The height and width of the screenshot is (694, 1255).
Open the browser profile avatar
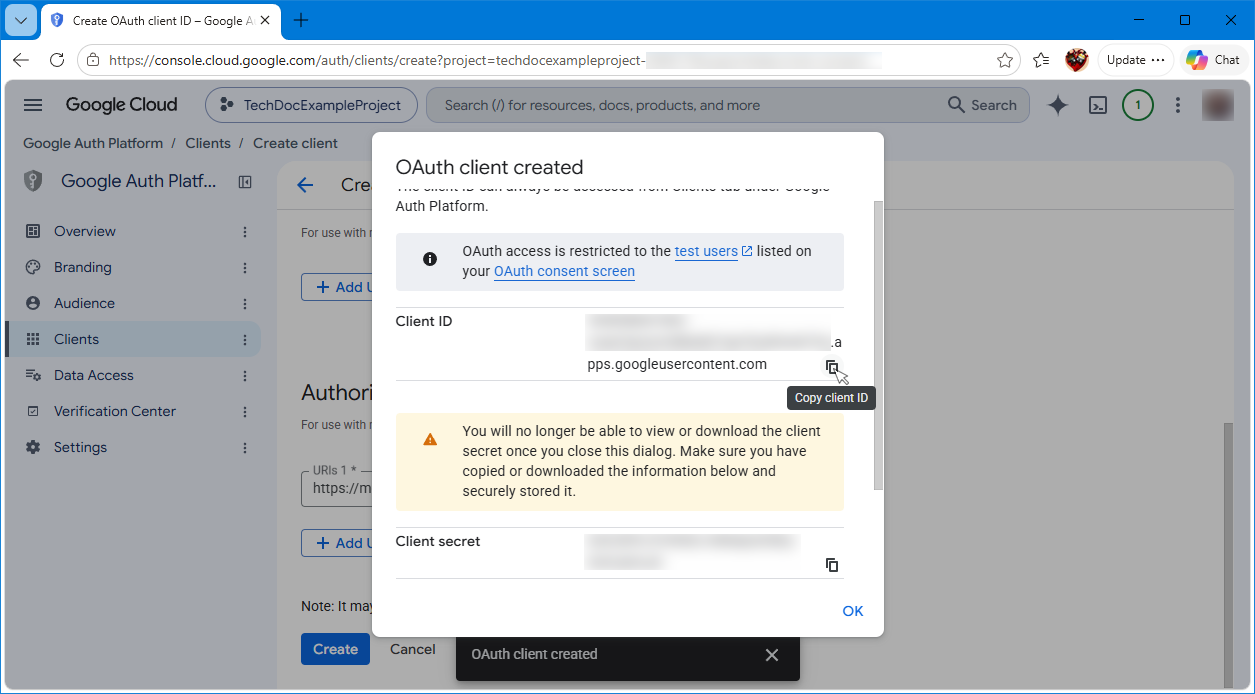1076,60
